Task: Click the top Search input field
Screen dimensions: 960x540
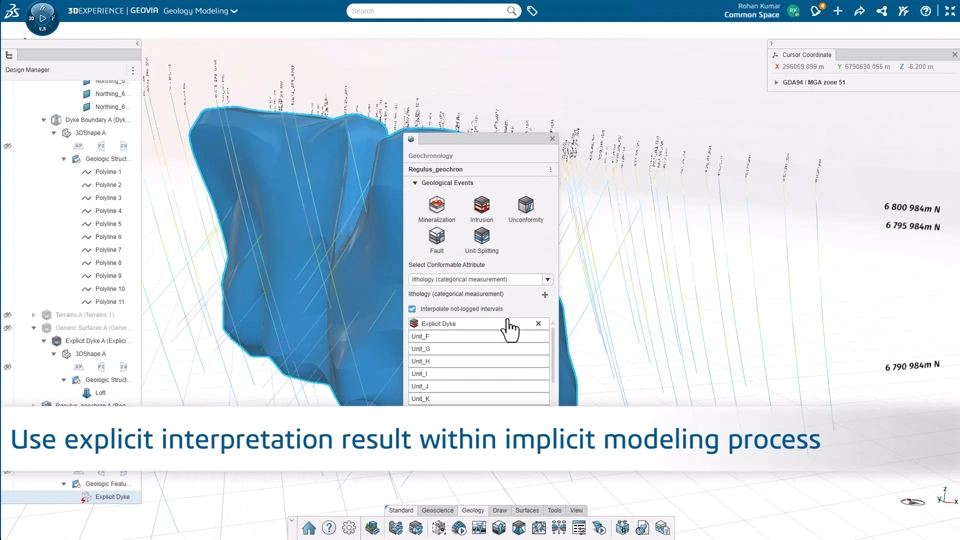Action: click(x=429, y=11)
